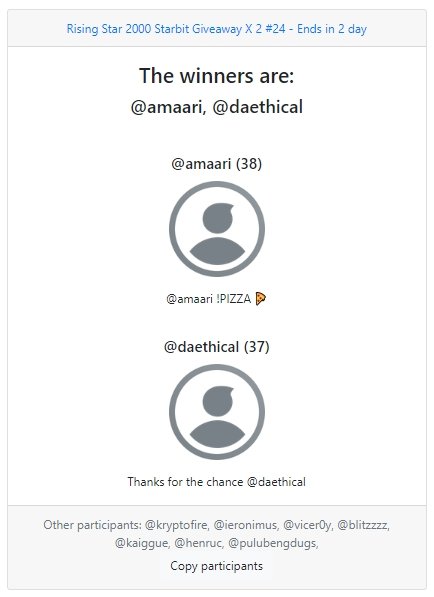The image size is (434, 597).
Task: Select the @daethical (37) heading
Action: (217, 347)
